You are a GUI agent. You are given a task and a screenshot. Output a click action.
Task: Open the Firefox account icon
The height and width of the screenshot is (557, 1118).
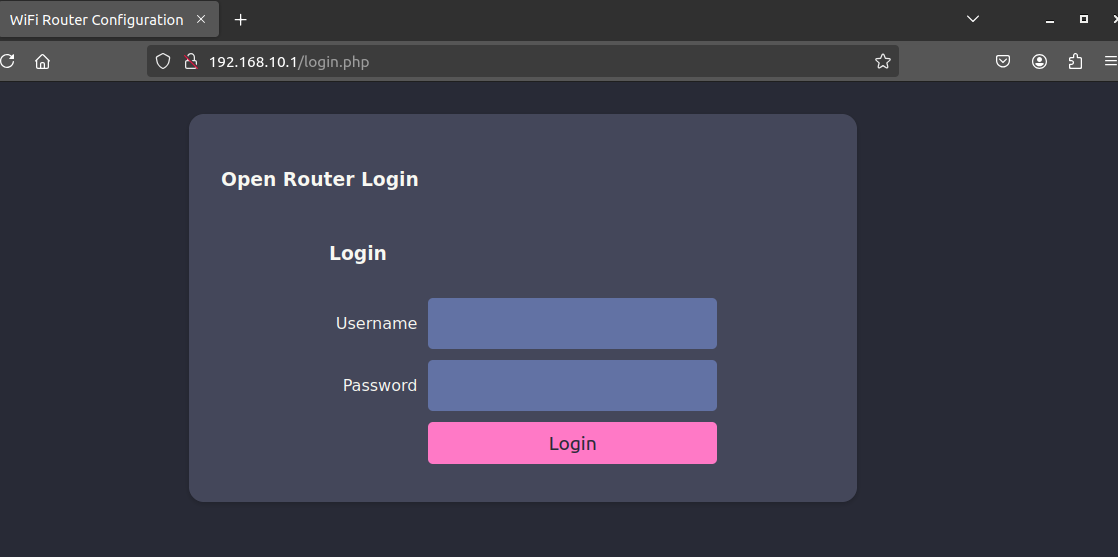click(1039, 62)
